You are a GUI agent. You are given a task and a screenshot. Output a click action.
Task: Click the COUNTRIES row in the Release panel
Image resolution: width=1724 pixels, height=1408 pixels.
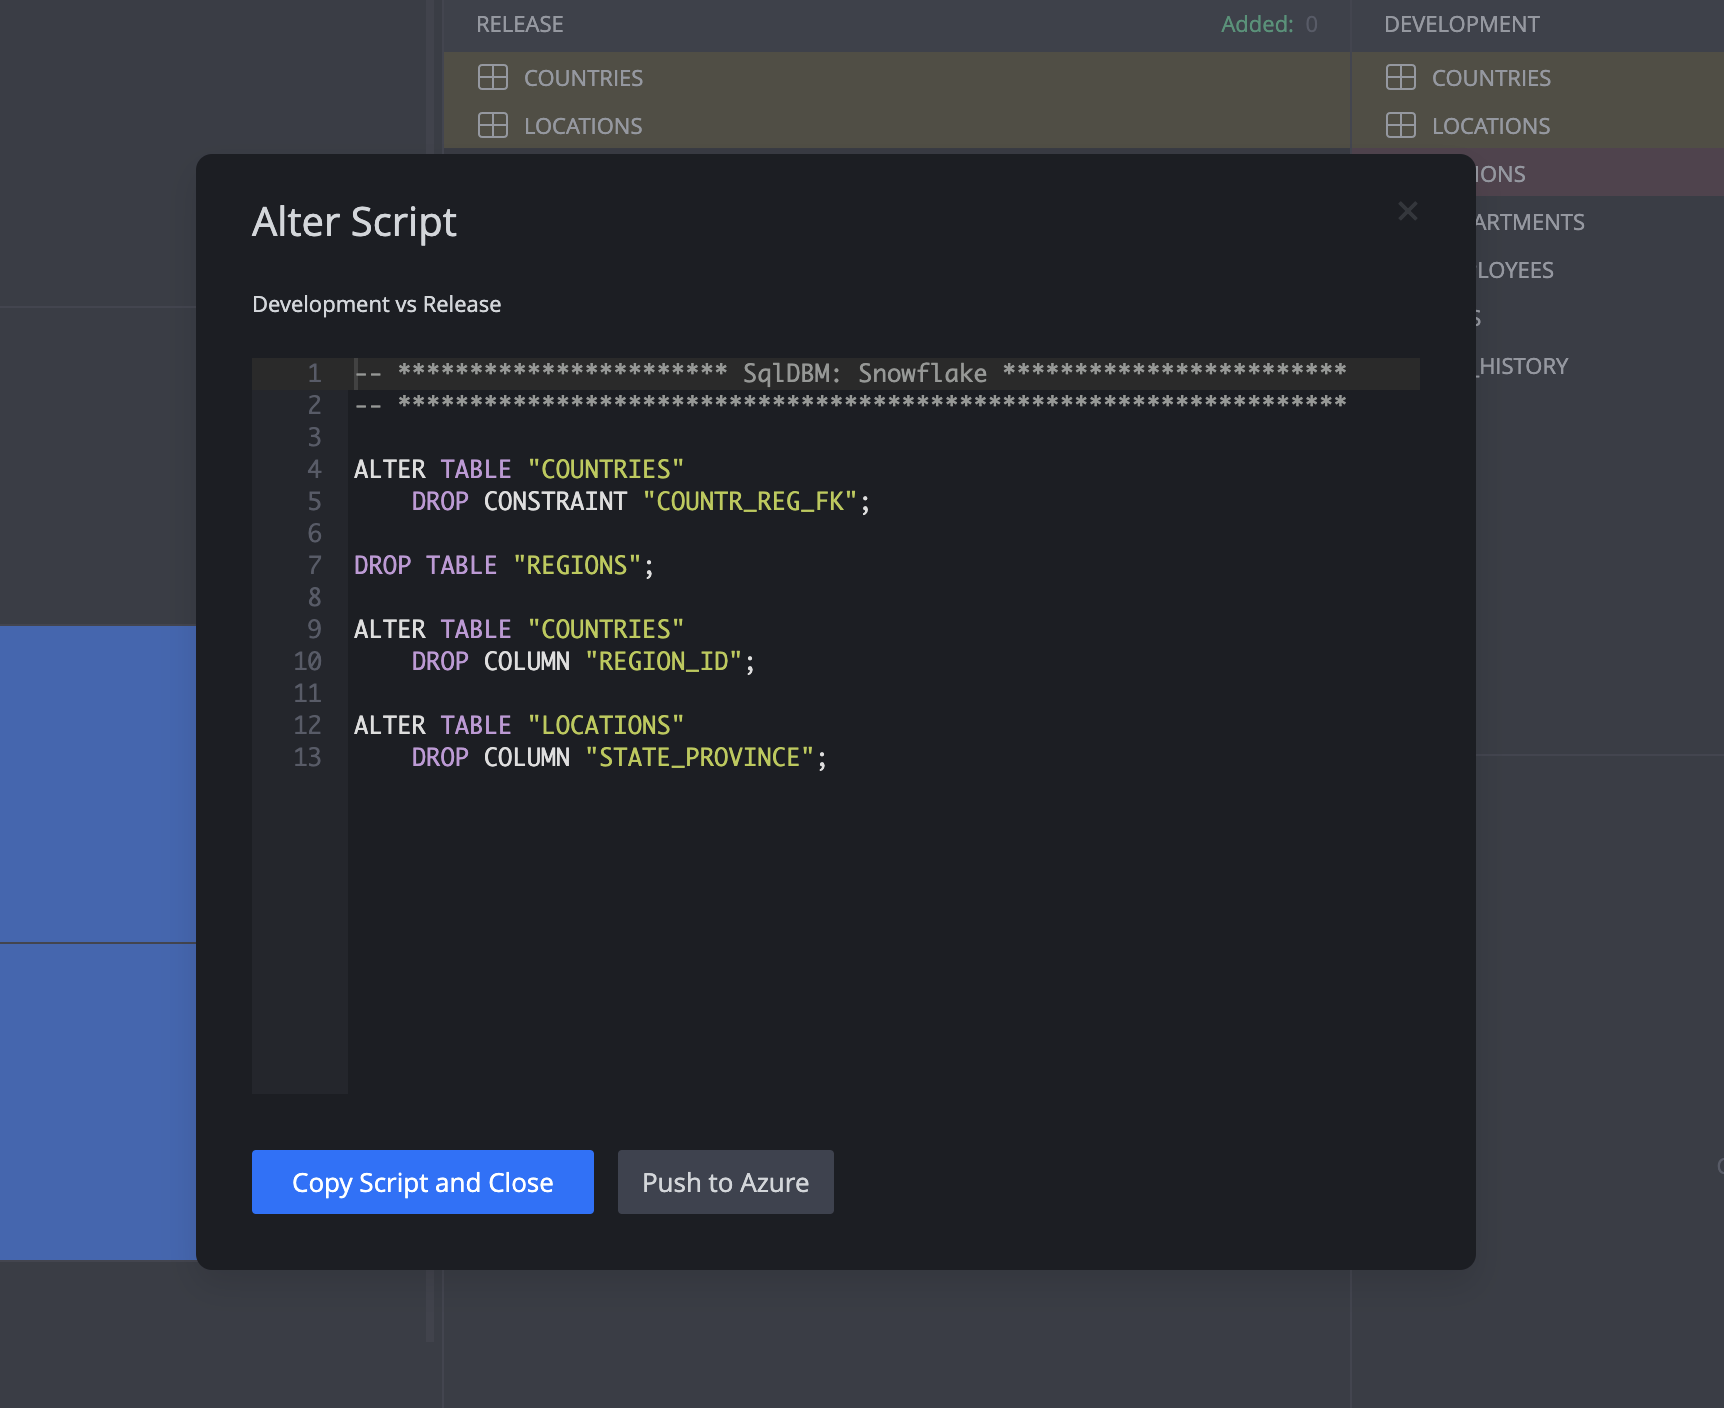click(583, 77)
